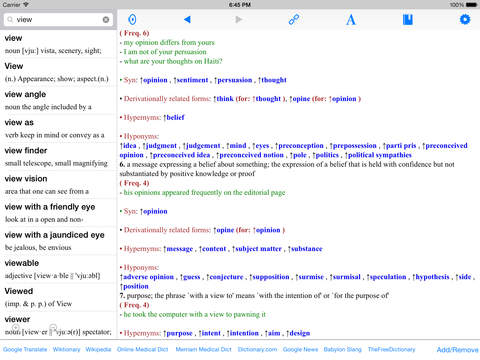
Task: Follow the "intention" hypernym link
Action: 243,333
